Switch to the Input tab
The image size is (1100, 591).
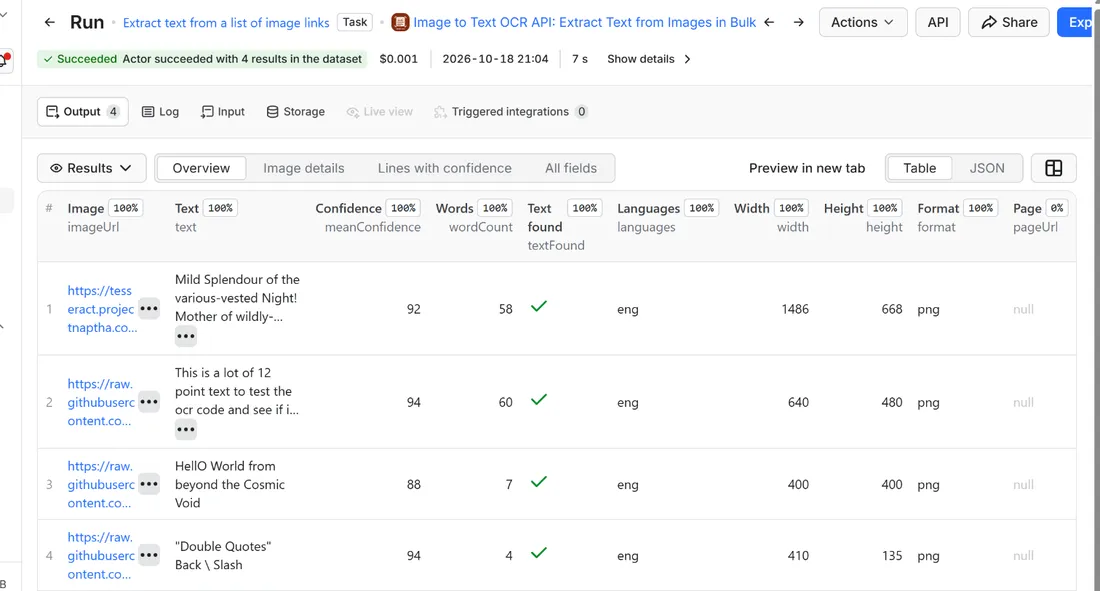point(222,112)
